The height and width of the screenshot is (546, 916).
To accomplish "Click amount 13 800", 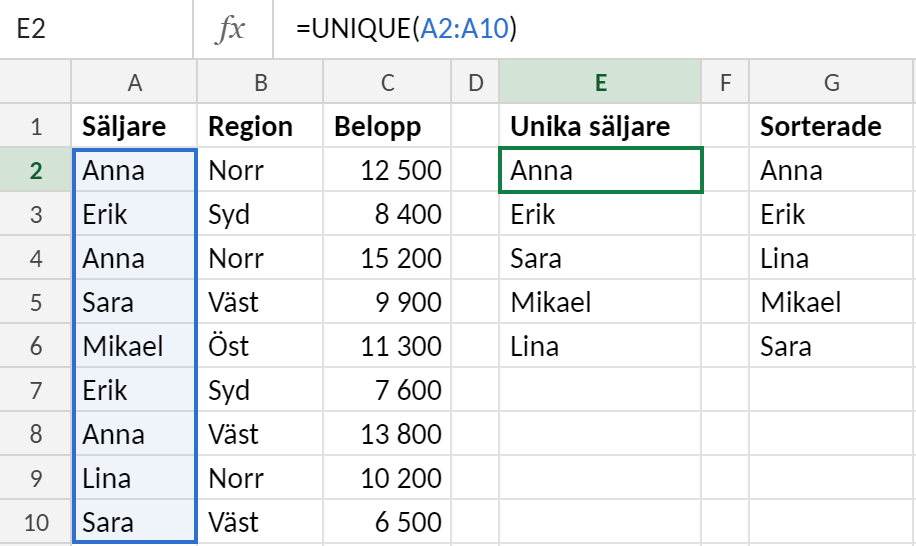I will tap(387, 434).
